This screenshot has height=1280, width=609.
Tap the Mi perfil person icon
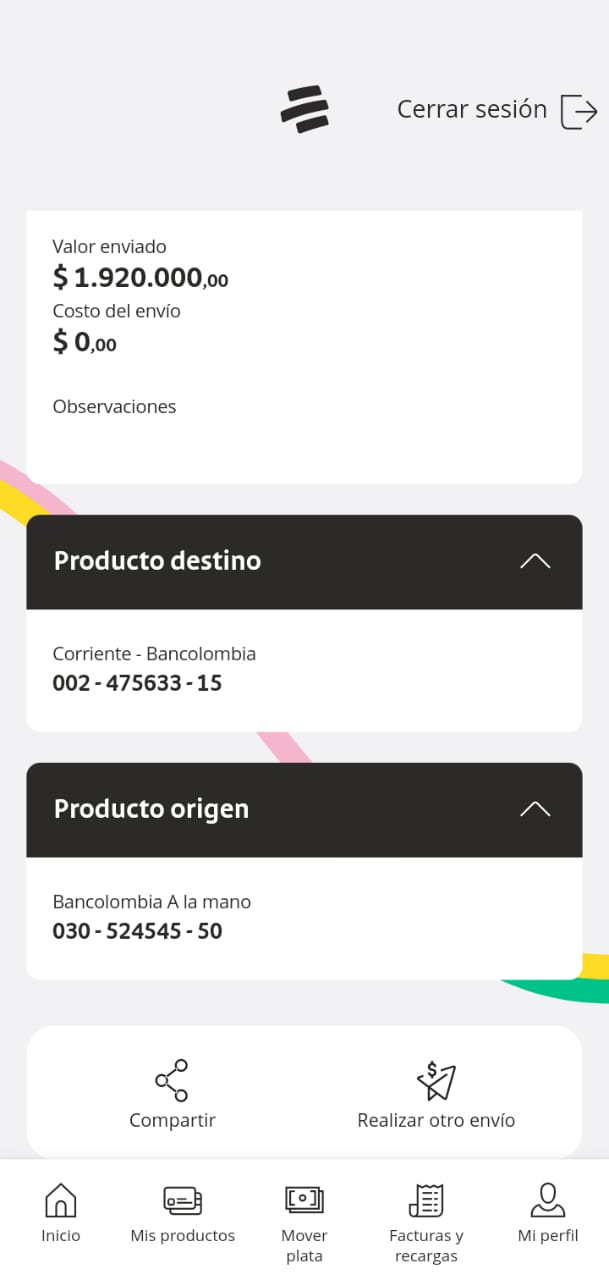coord(548,1198)
